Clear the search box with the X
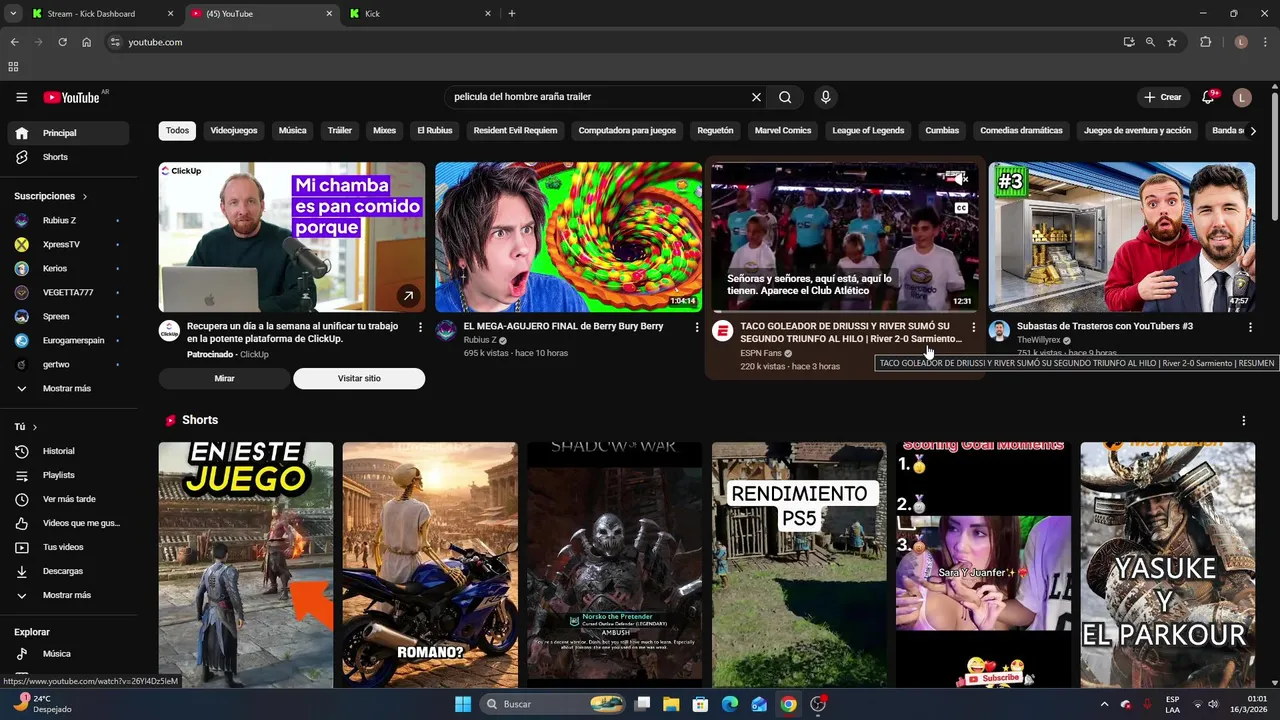The image size is (1280, 720). [x=756, y=97]
